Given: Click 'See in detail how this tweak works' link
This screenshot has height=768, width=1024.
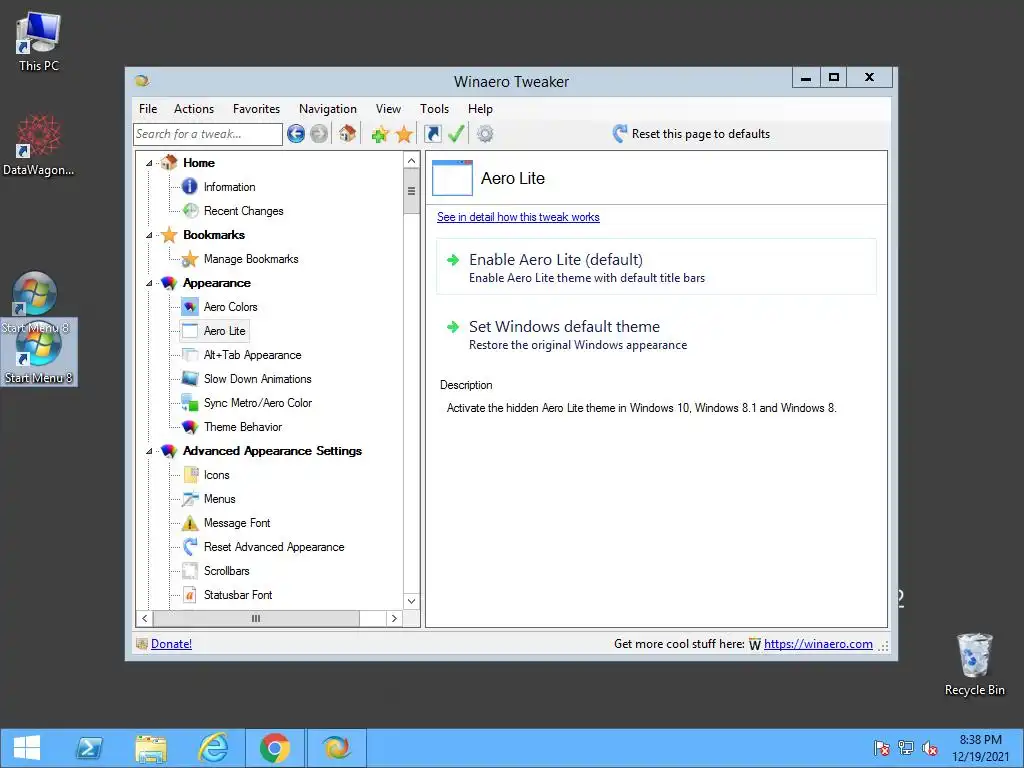Looking at the screenshot, I should pos(518,217).
